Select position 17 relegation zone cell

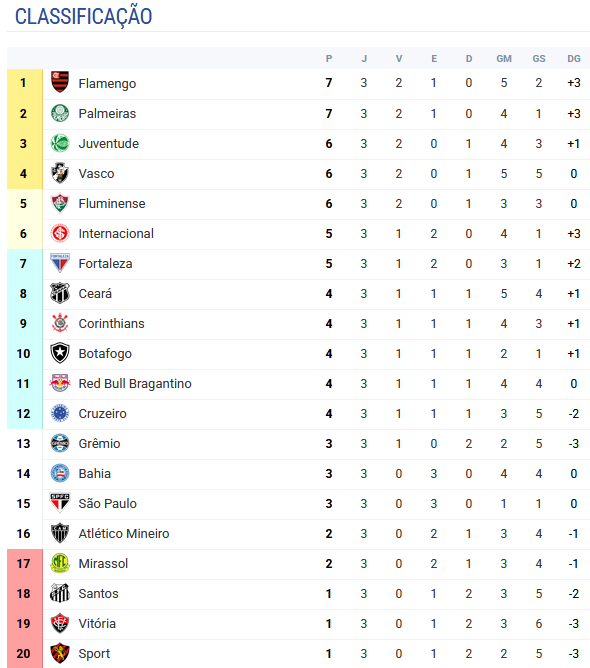[24, 564]
